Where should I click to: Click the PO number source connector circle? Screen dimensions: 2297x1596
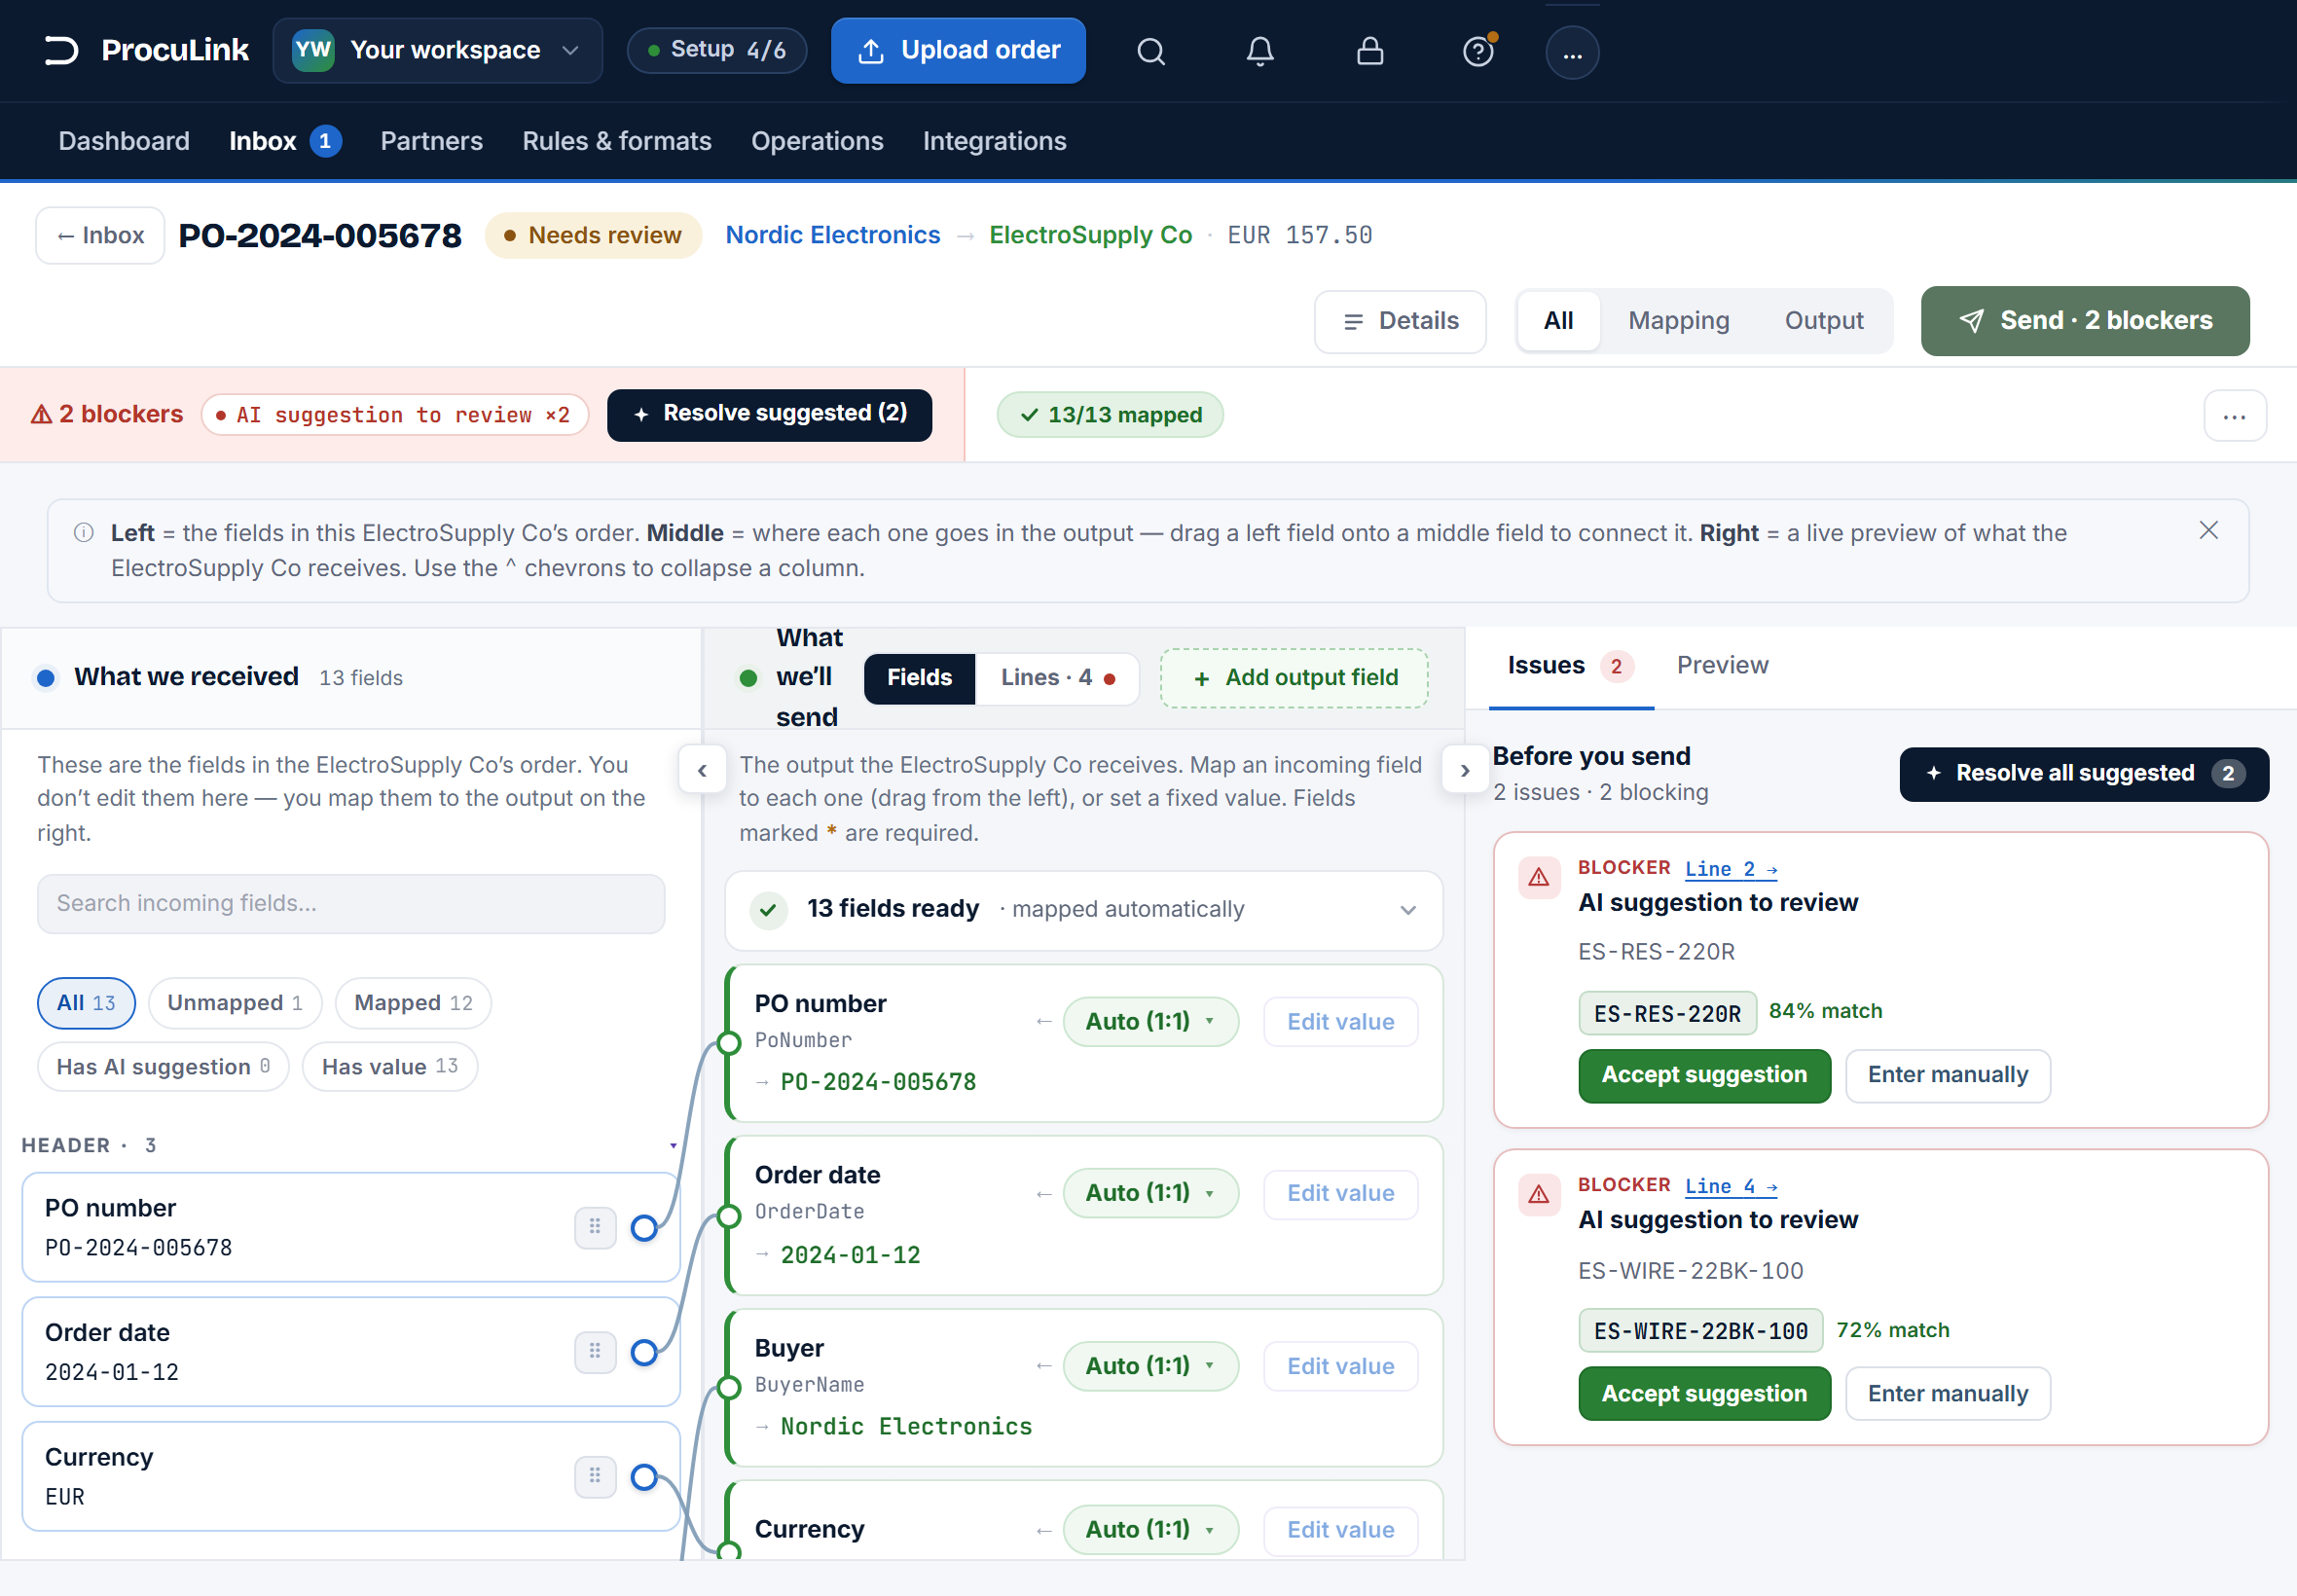tap(644, 1228)
